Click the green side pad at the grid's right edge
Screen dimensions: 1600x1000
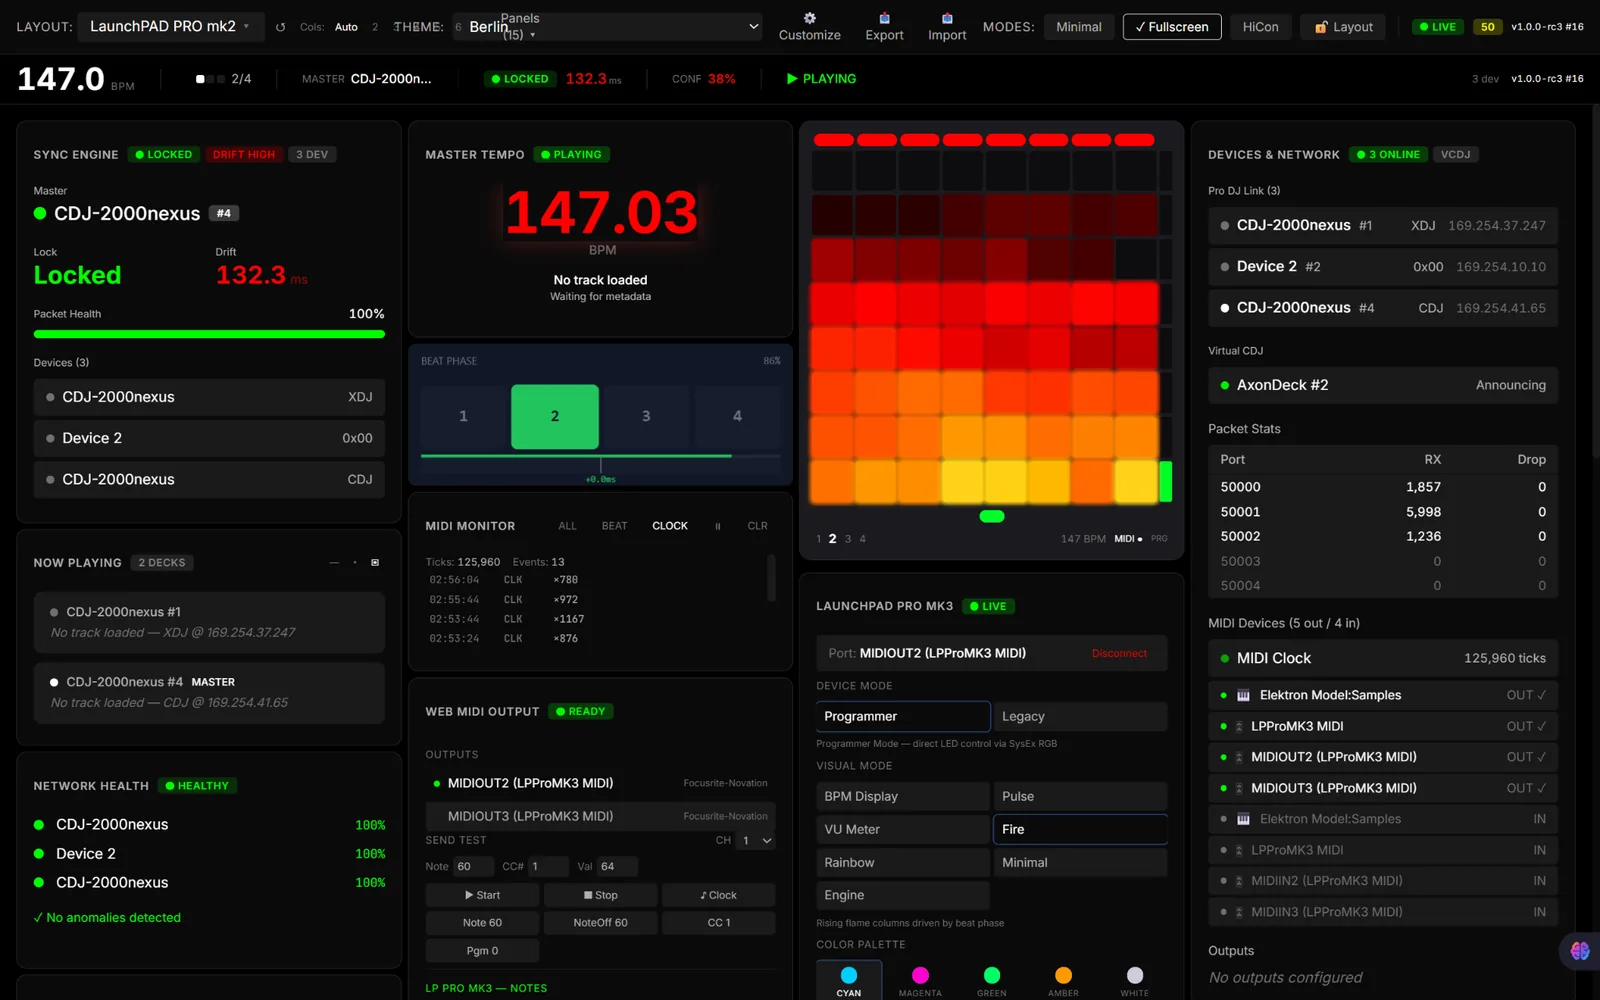click(x=1165, y=481)
